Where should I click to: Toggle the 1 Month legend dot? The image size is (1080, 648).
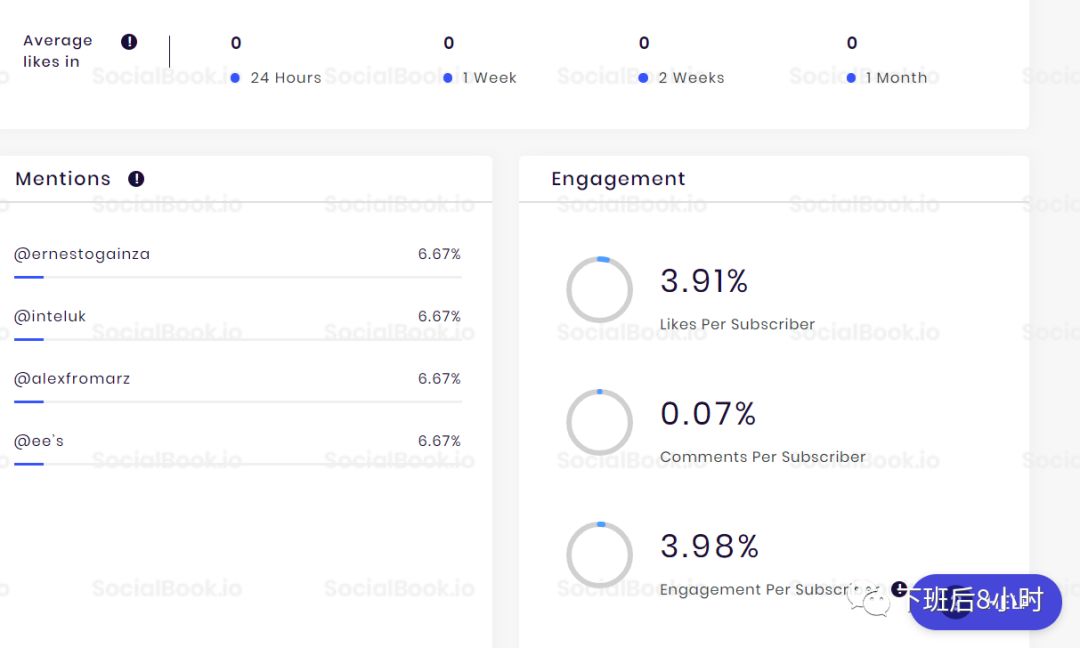851,78
